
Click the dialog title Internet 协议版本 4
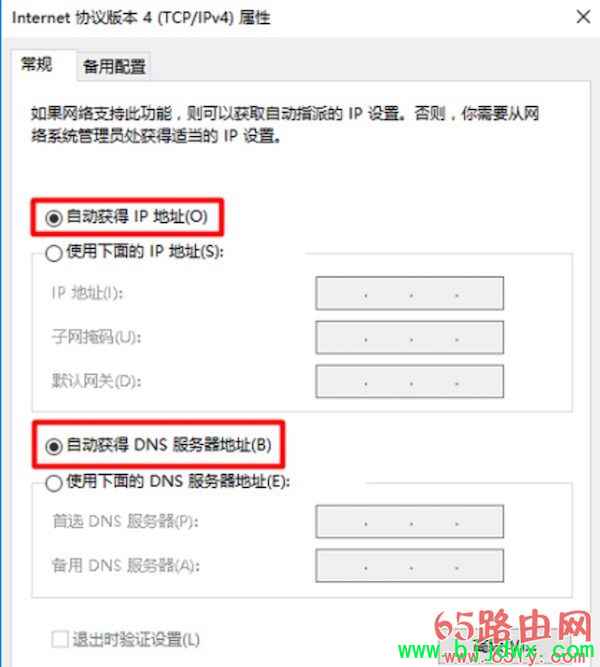[x=141, y=18]
